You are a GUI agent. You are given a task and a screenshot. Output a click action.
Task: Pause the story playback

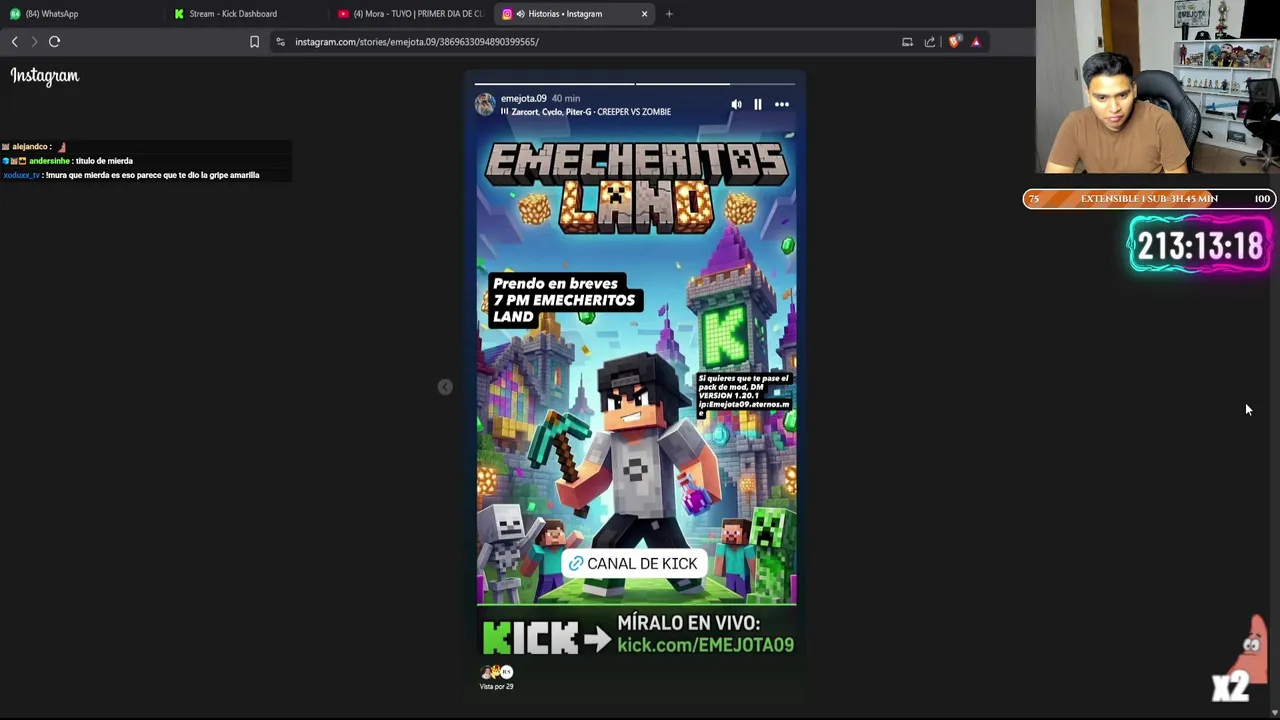(758, 104)
